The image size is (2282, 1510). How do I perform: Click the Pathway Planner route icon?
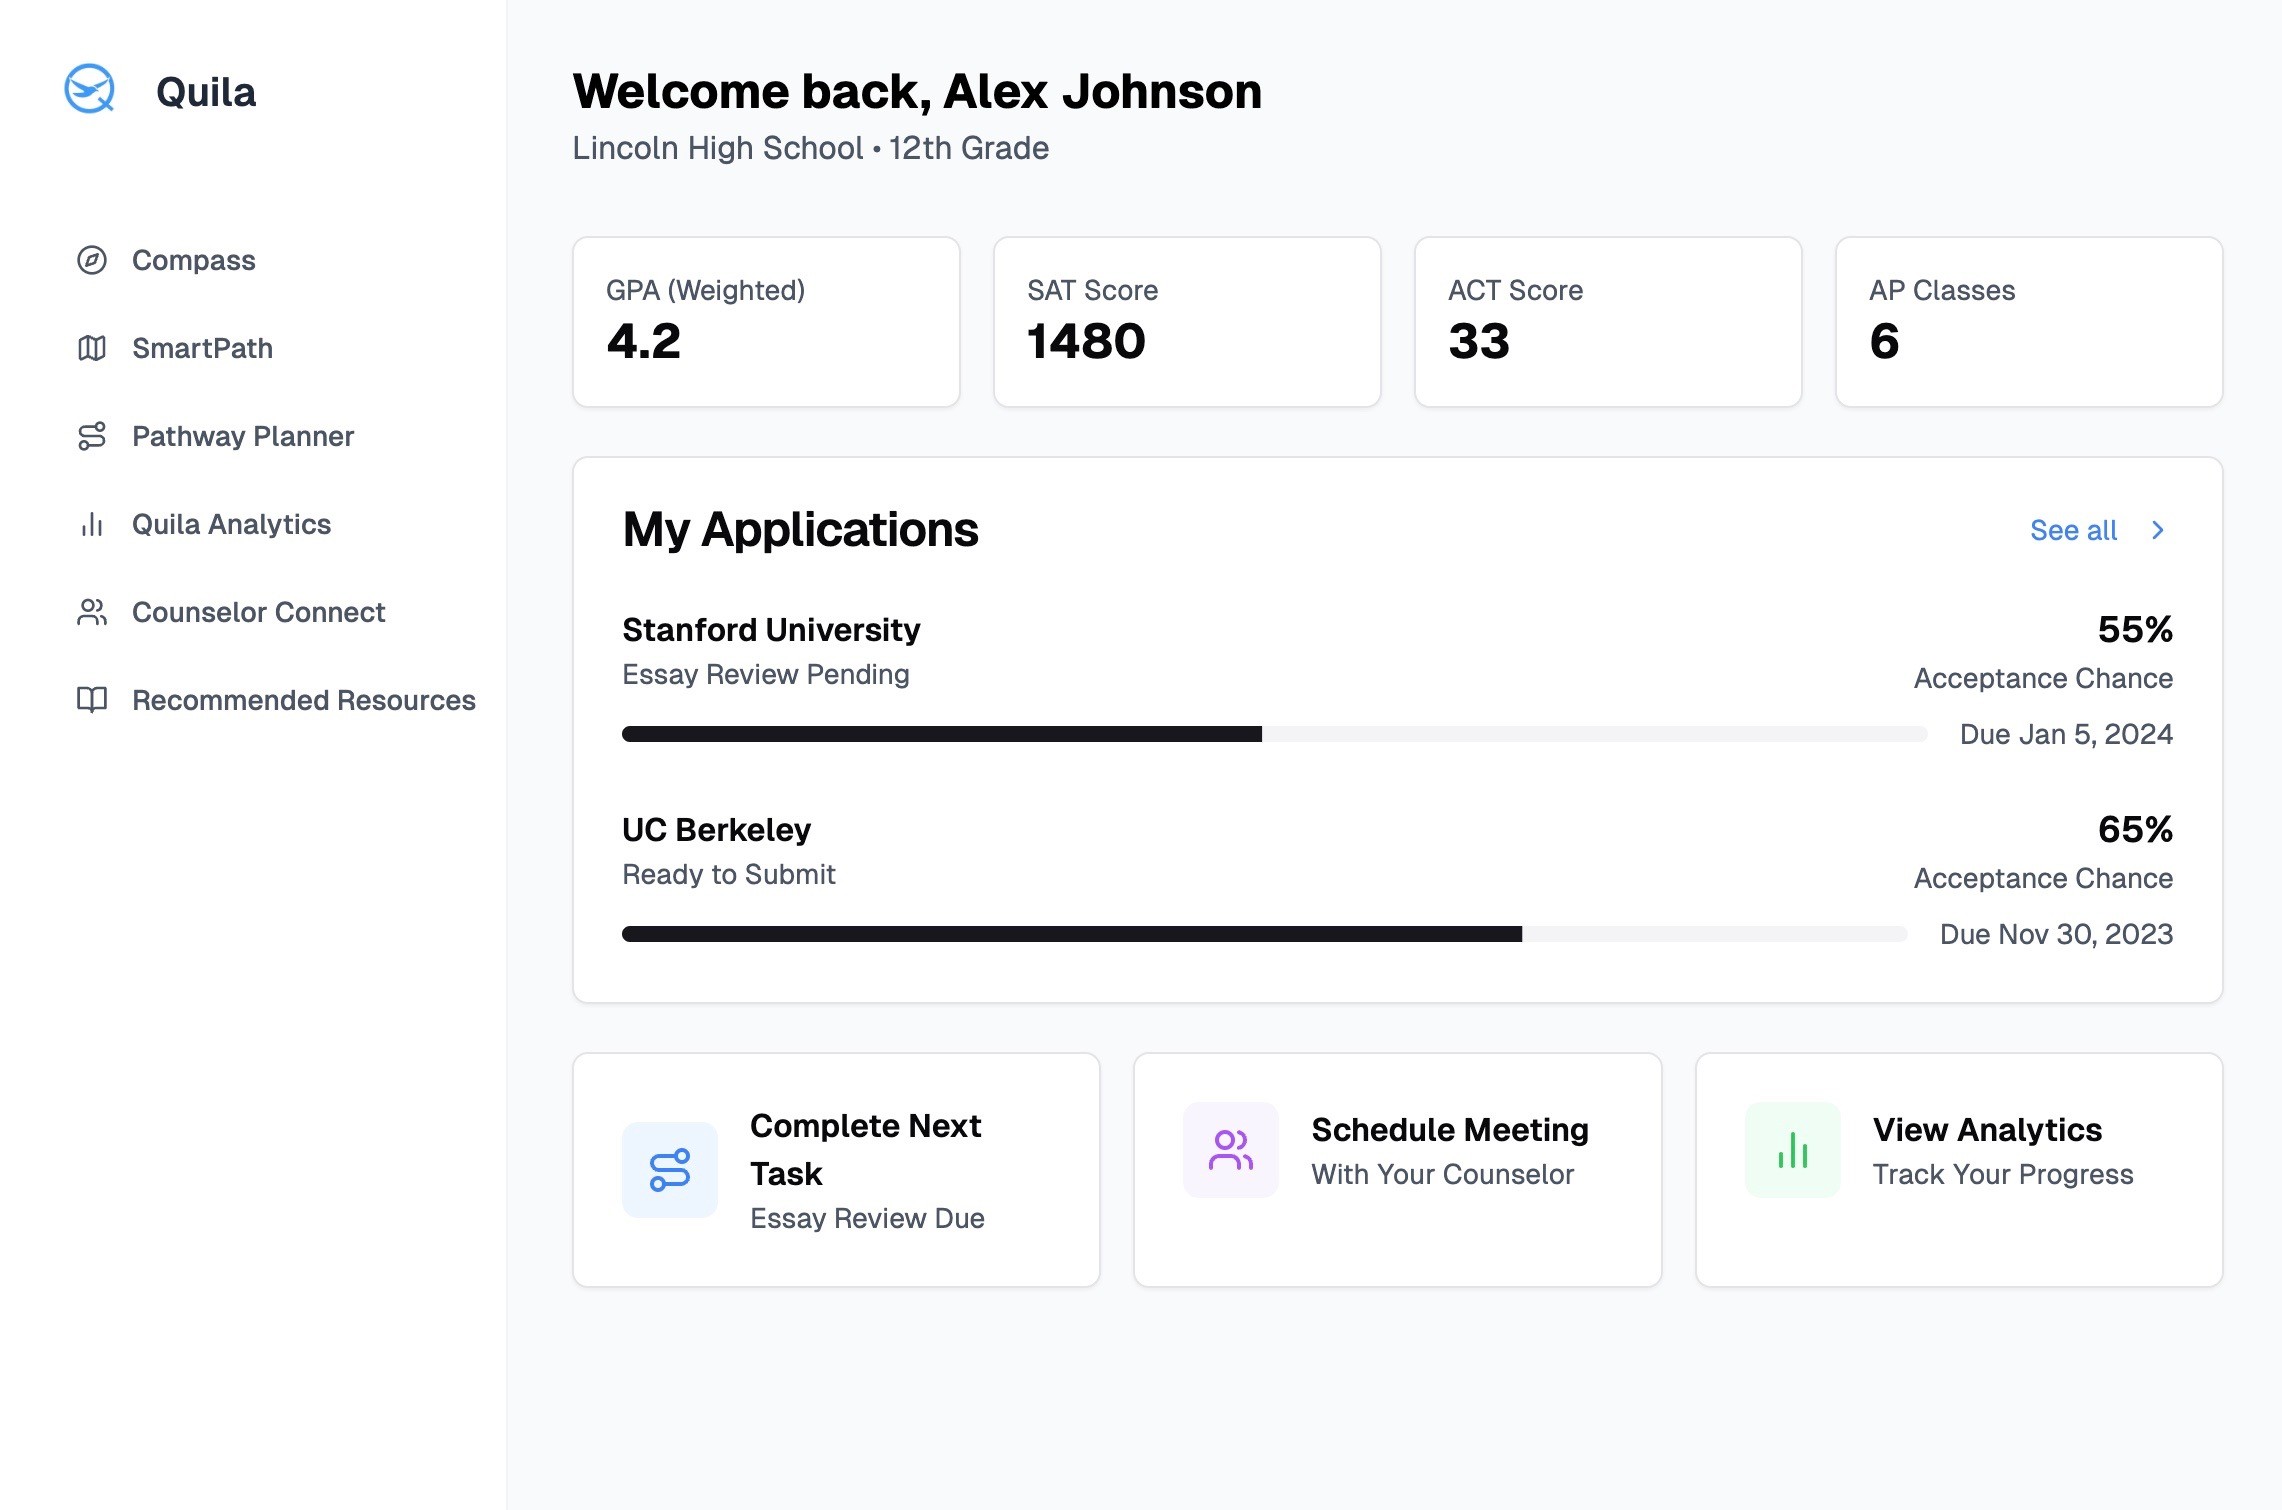pyautogui.click(x=92, y=436)
